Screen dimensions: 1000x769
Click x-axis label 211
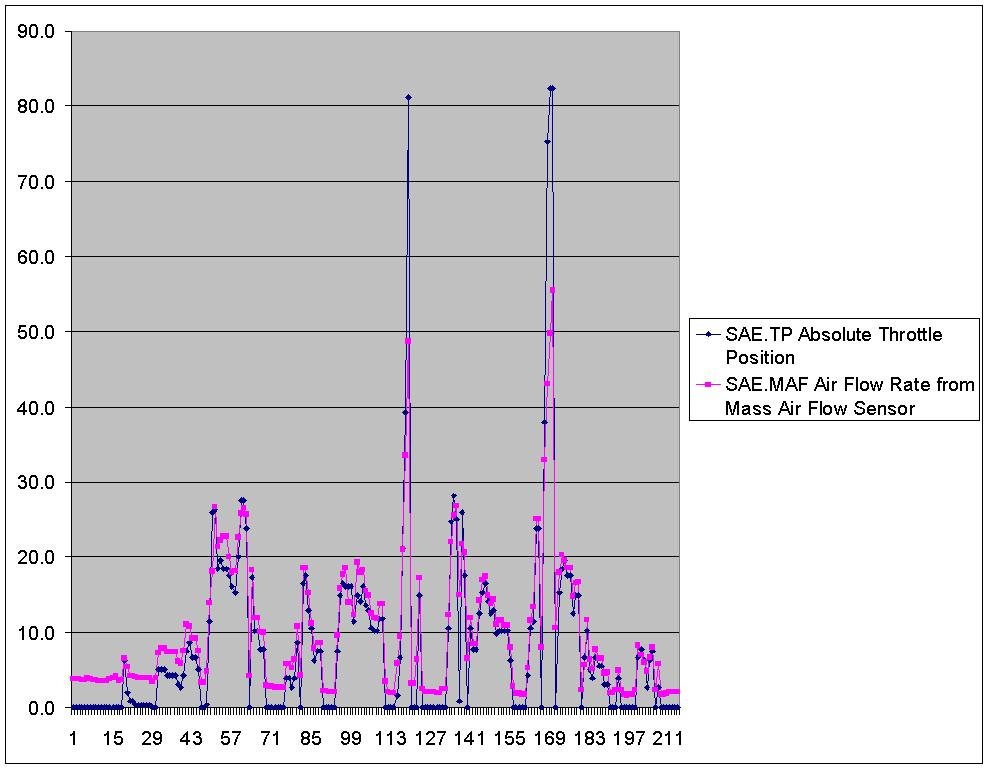click(668, 738)
